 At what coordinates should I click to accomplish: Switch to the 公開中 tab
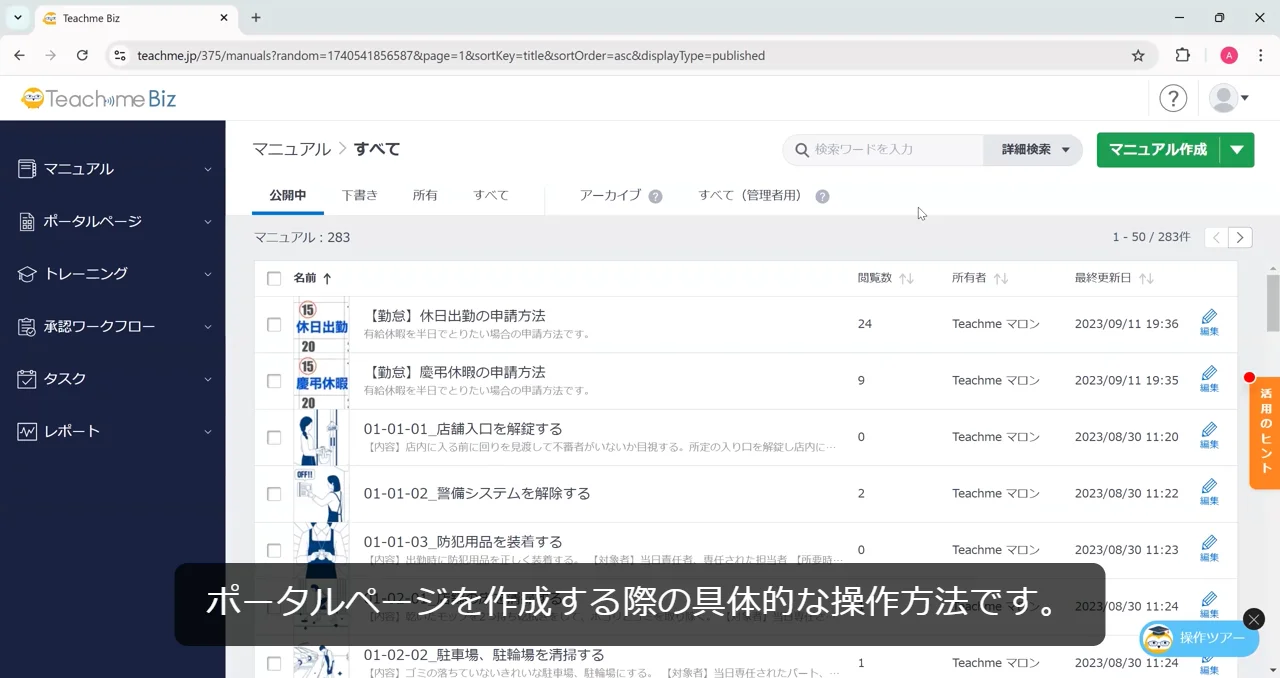[288, 196]
